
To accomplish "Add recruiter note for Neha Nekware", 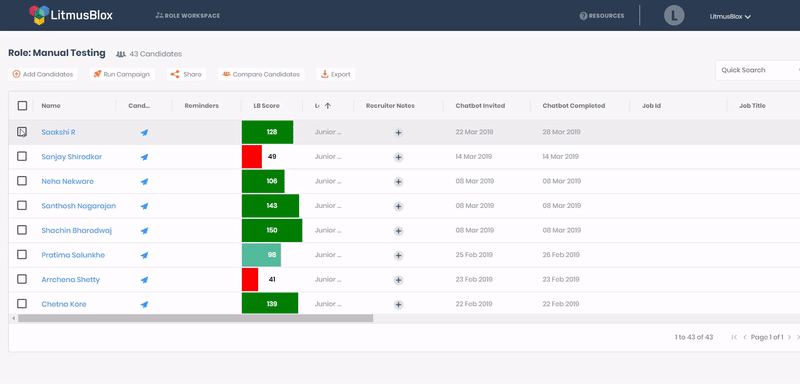I will (x=398, y=182).
